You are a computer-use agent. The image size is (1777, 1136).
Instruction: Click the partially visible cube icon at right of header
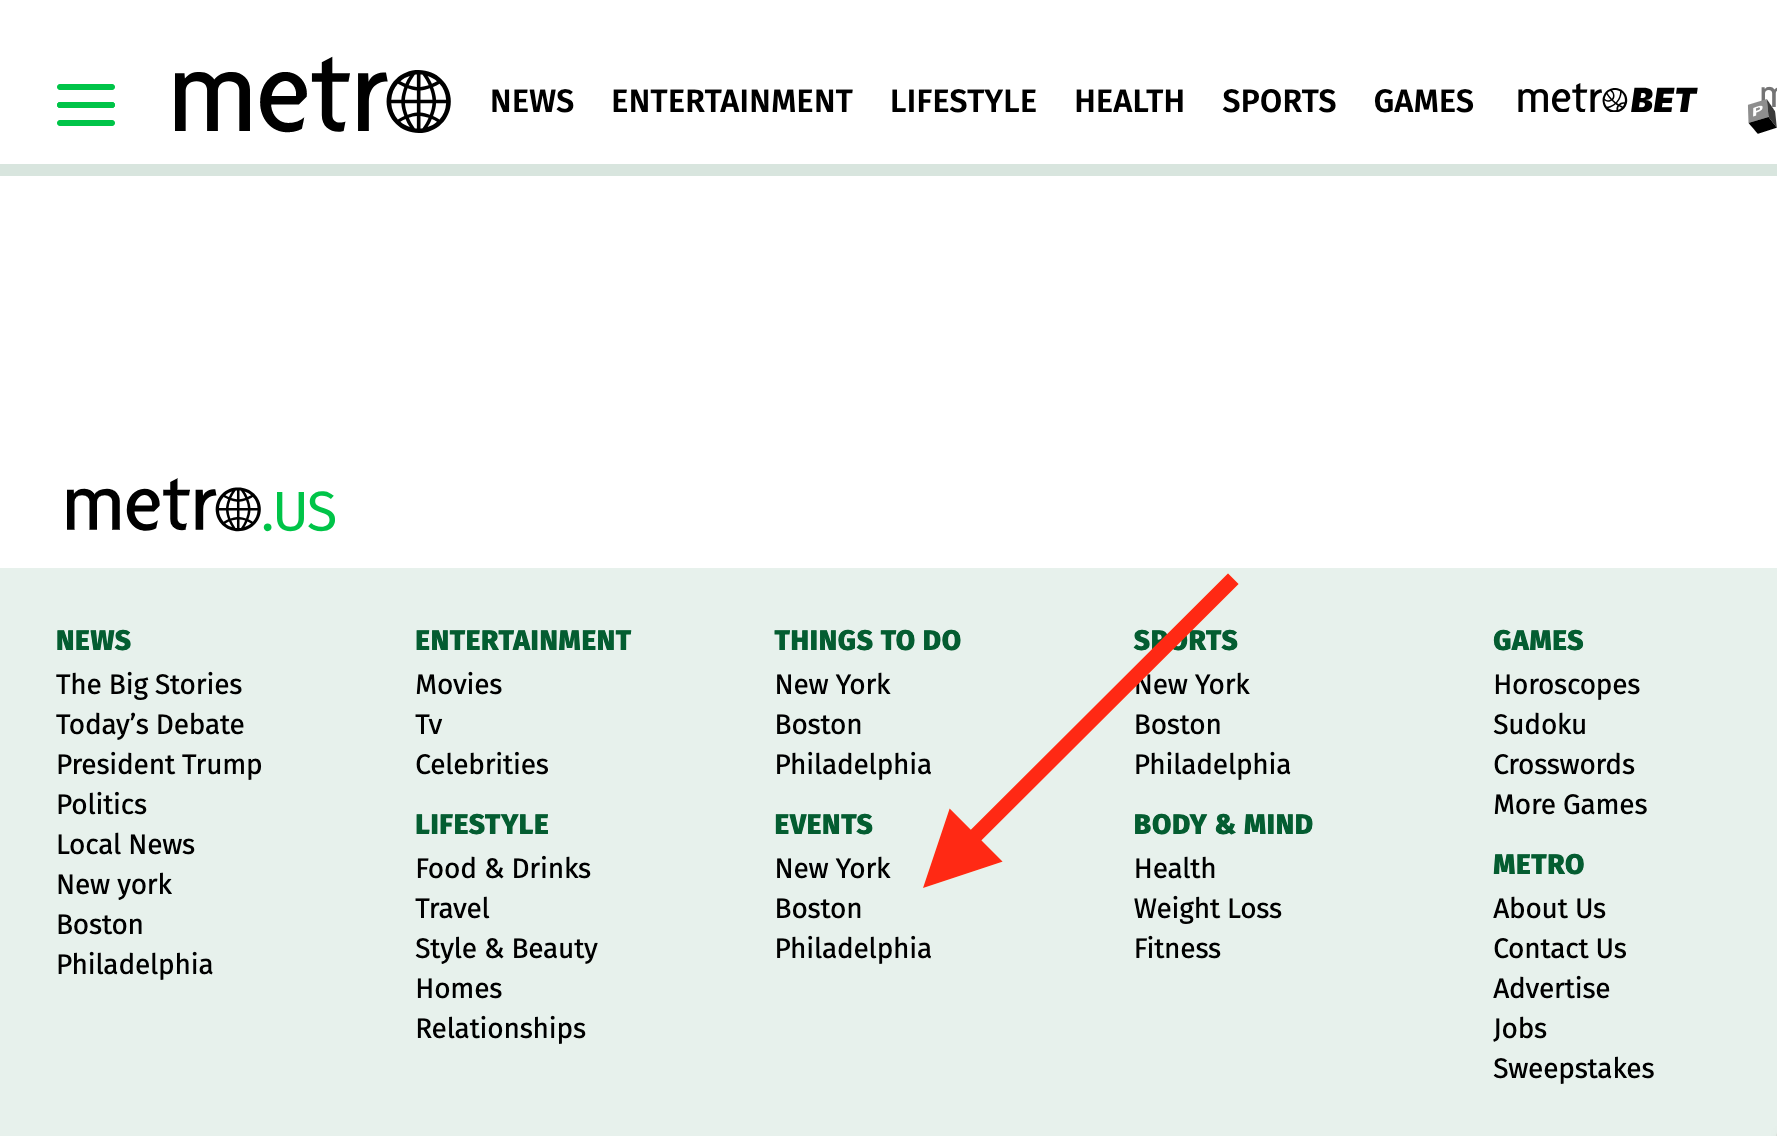coord(1762,110)
